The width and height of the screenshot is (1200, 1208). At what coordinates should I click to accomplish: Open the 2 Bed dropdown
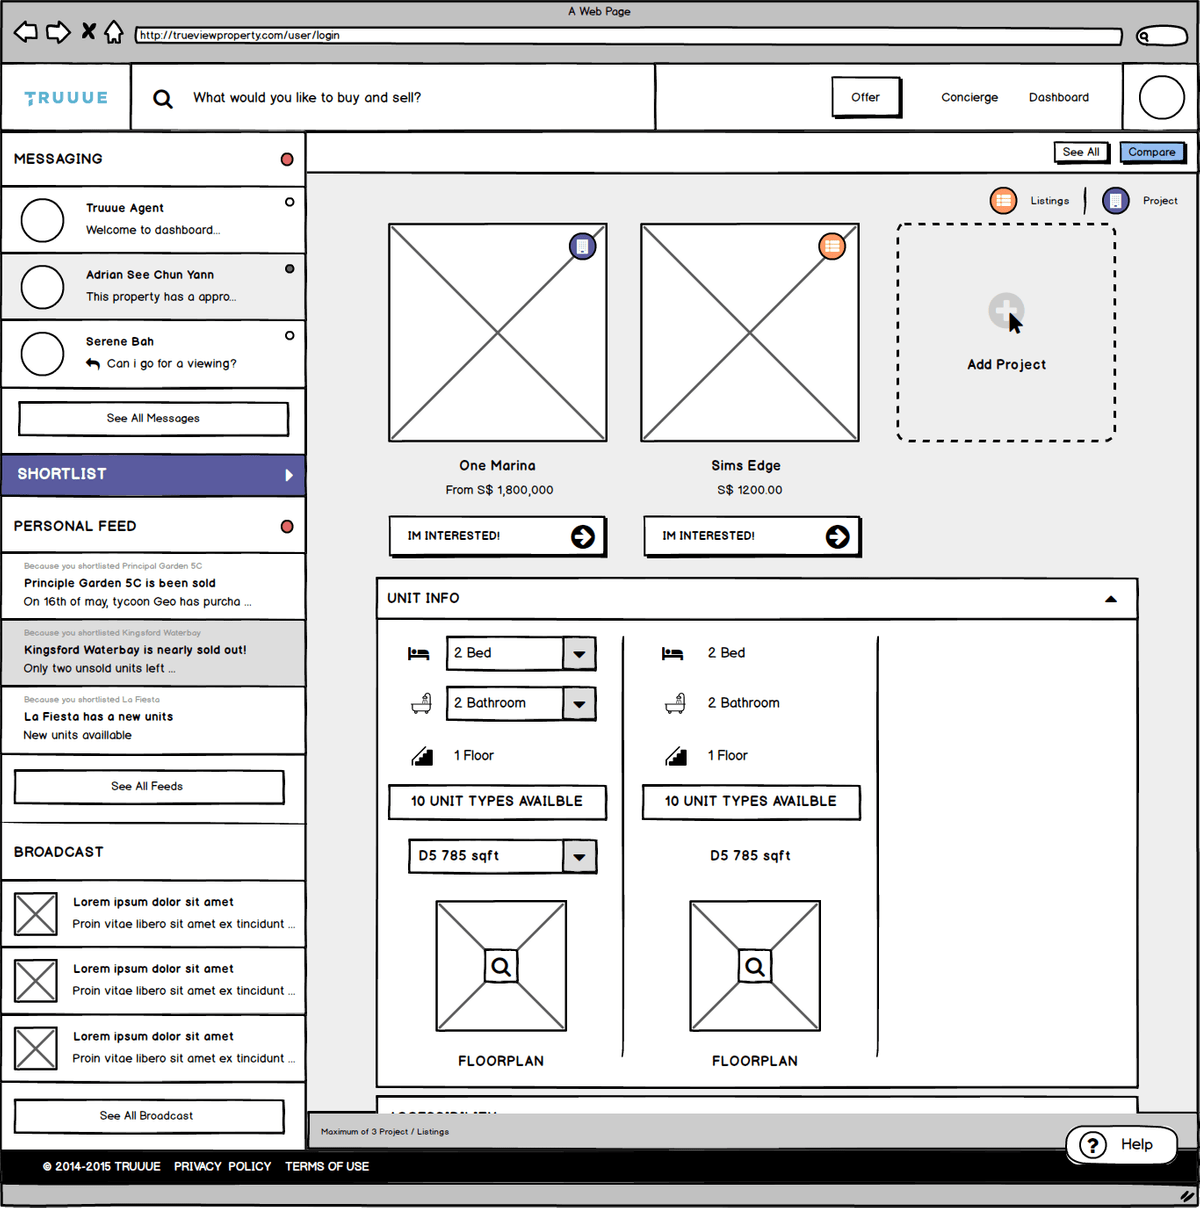click(x=579, y=654)
